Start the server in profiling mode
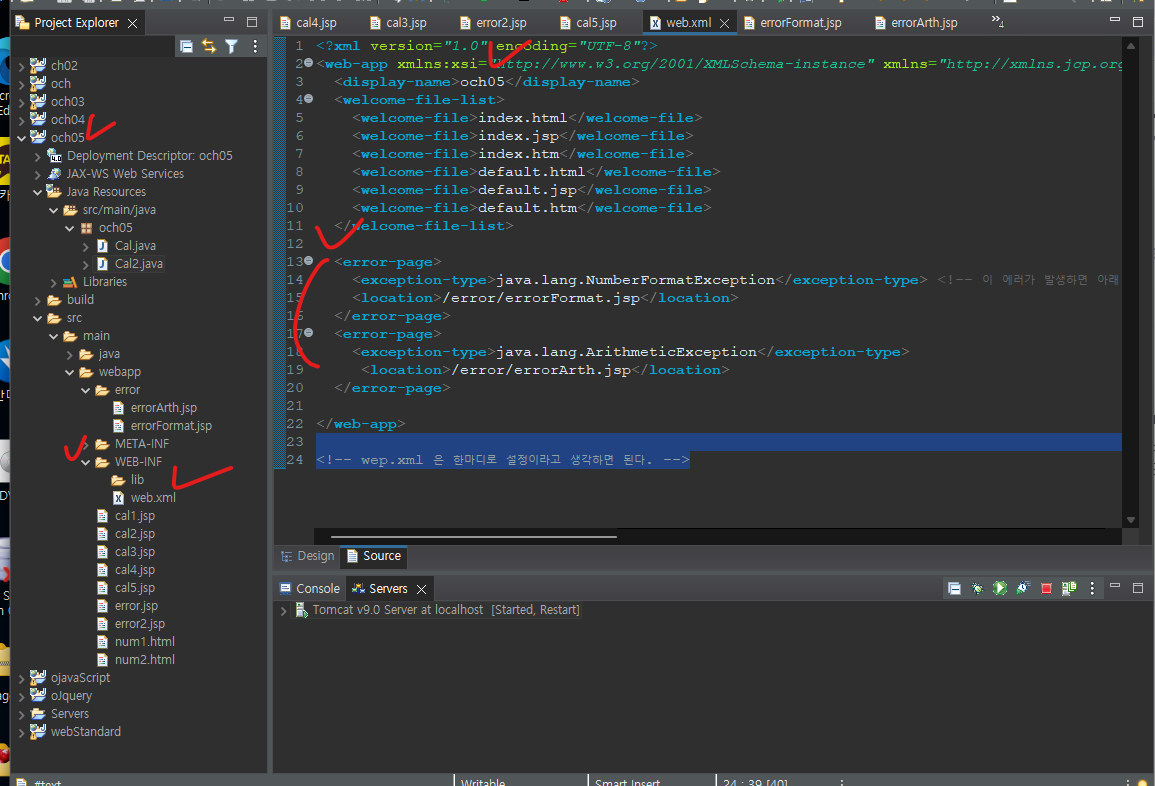Image resolution: width=1155 pixels, height=786 pixels. pyautogui.click(x=1022, y=589)
